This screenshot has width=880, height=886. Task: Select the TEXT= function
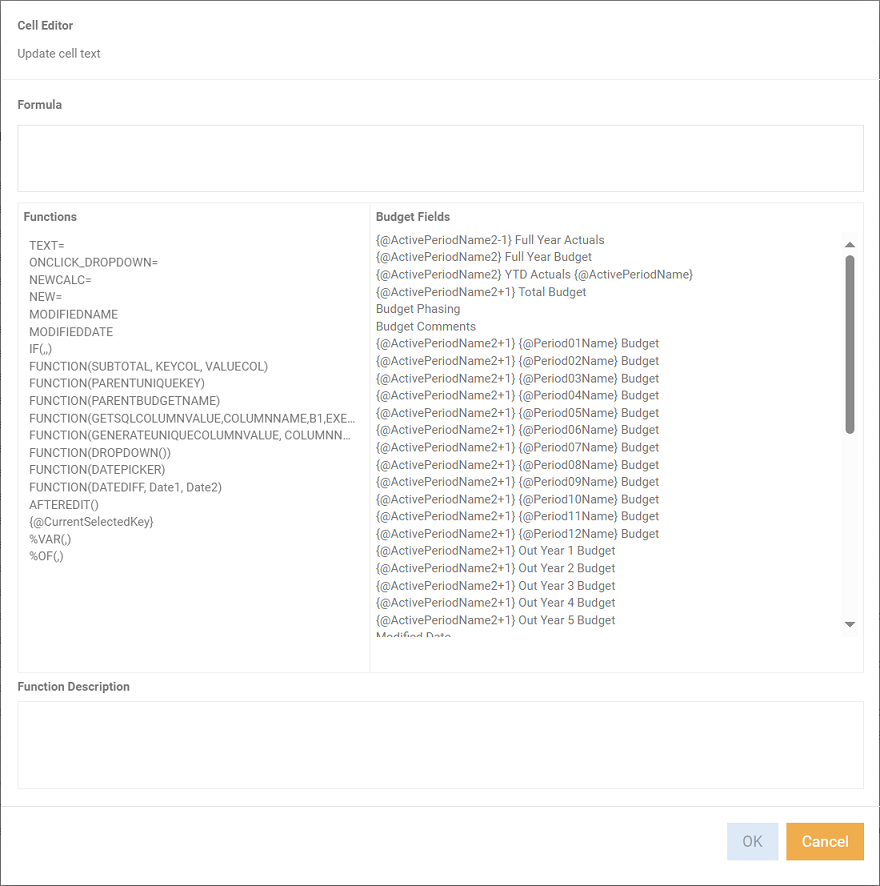coord(45,244)
